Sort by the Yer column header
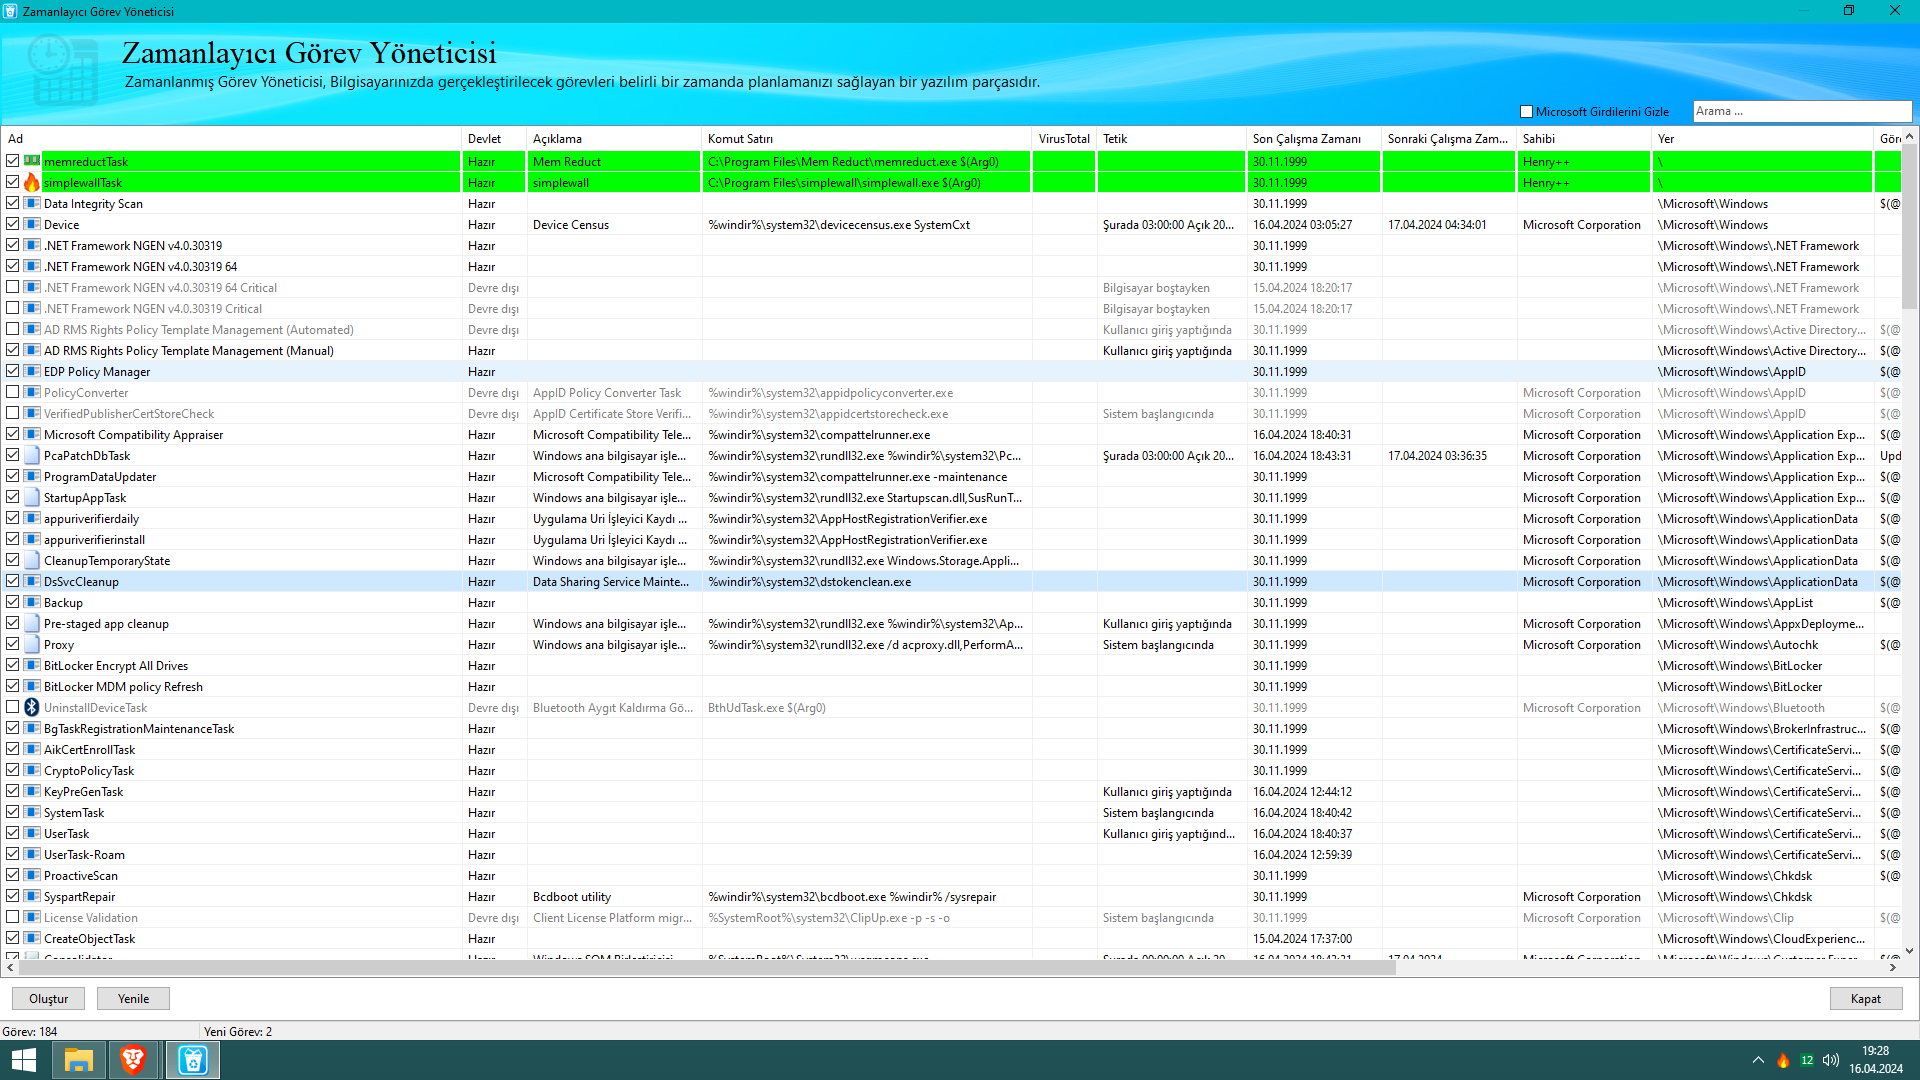The width and height of the screenshot is (1920, 1080). coord(1763,139)
